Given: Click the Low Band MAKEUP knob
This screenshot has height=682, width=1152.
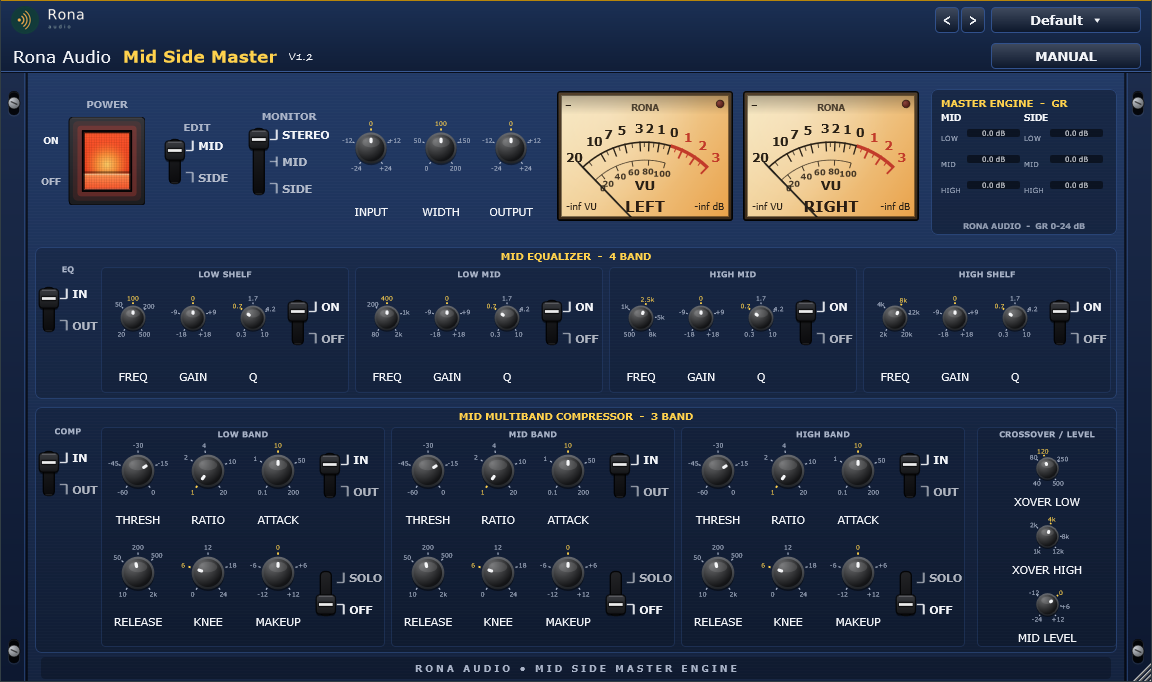Looking at the screenshot, I should (278, 573).
